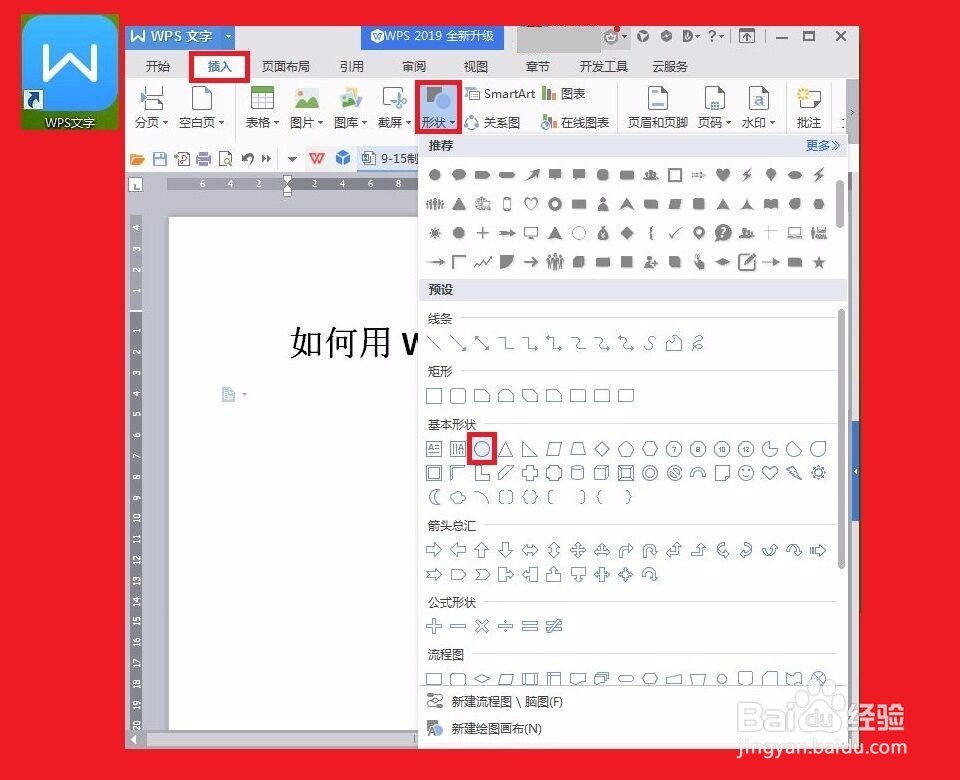Select the division sign equation shape

[x=506, y=626]
